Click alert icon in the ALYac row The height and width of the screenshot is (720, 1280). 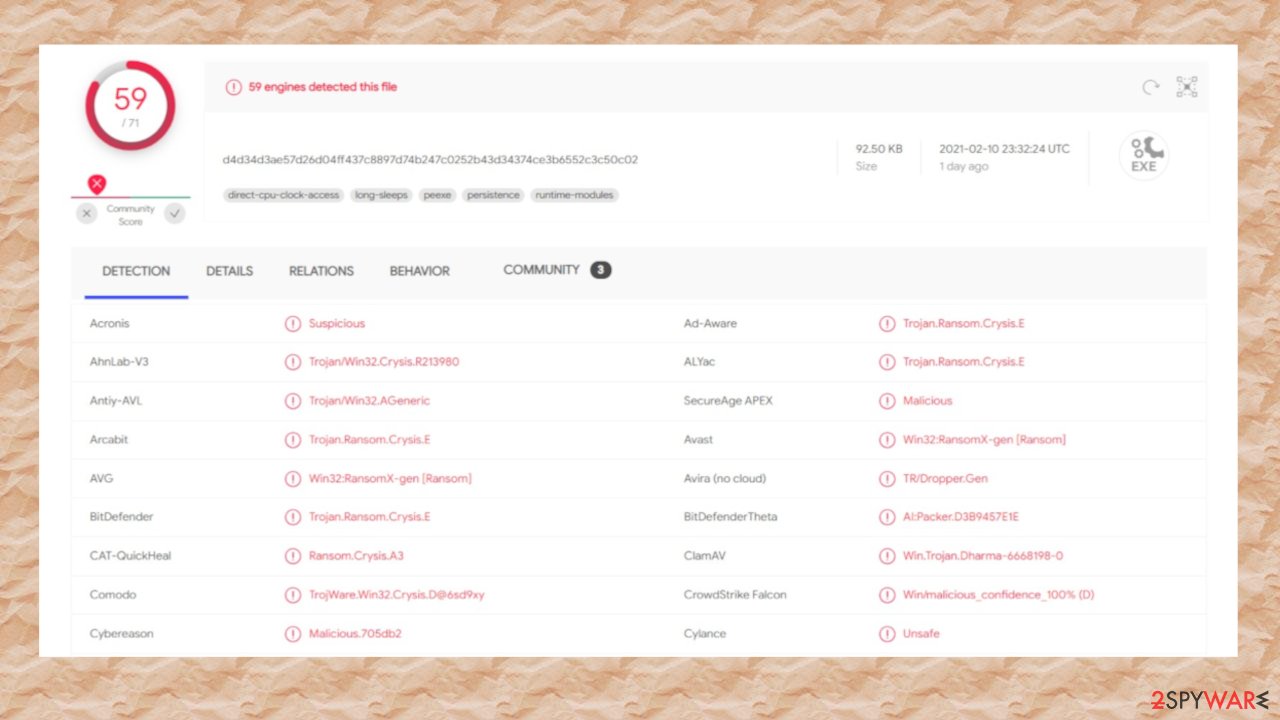(887, 362)
